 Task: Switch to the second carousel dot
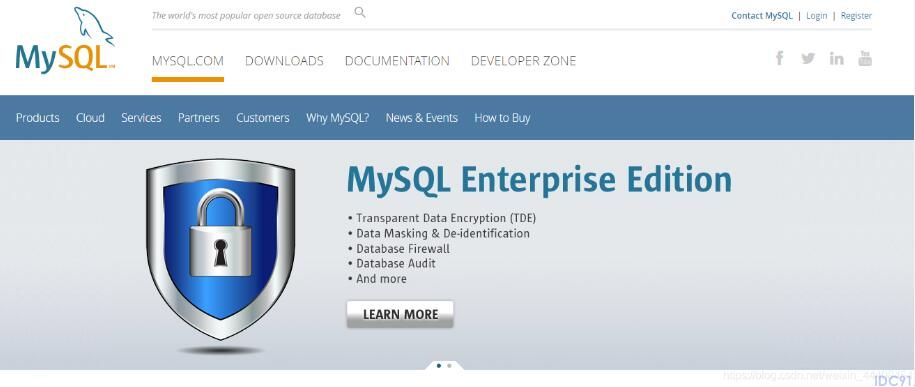pyautogui.click(x=449, y=366)
